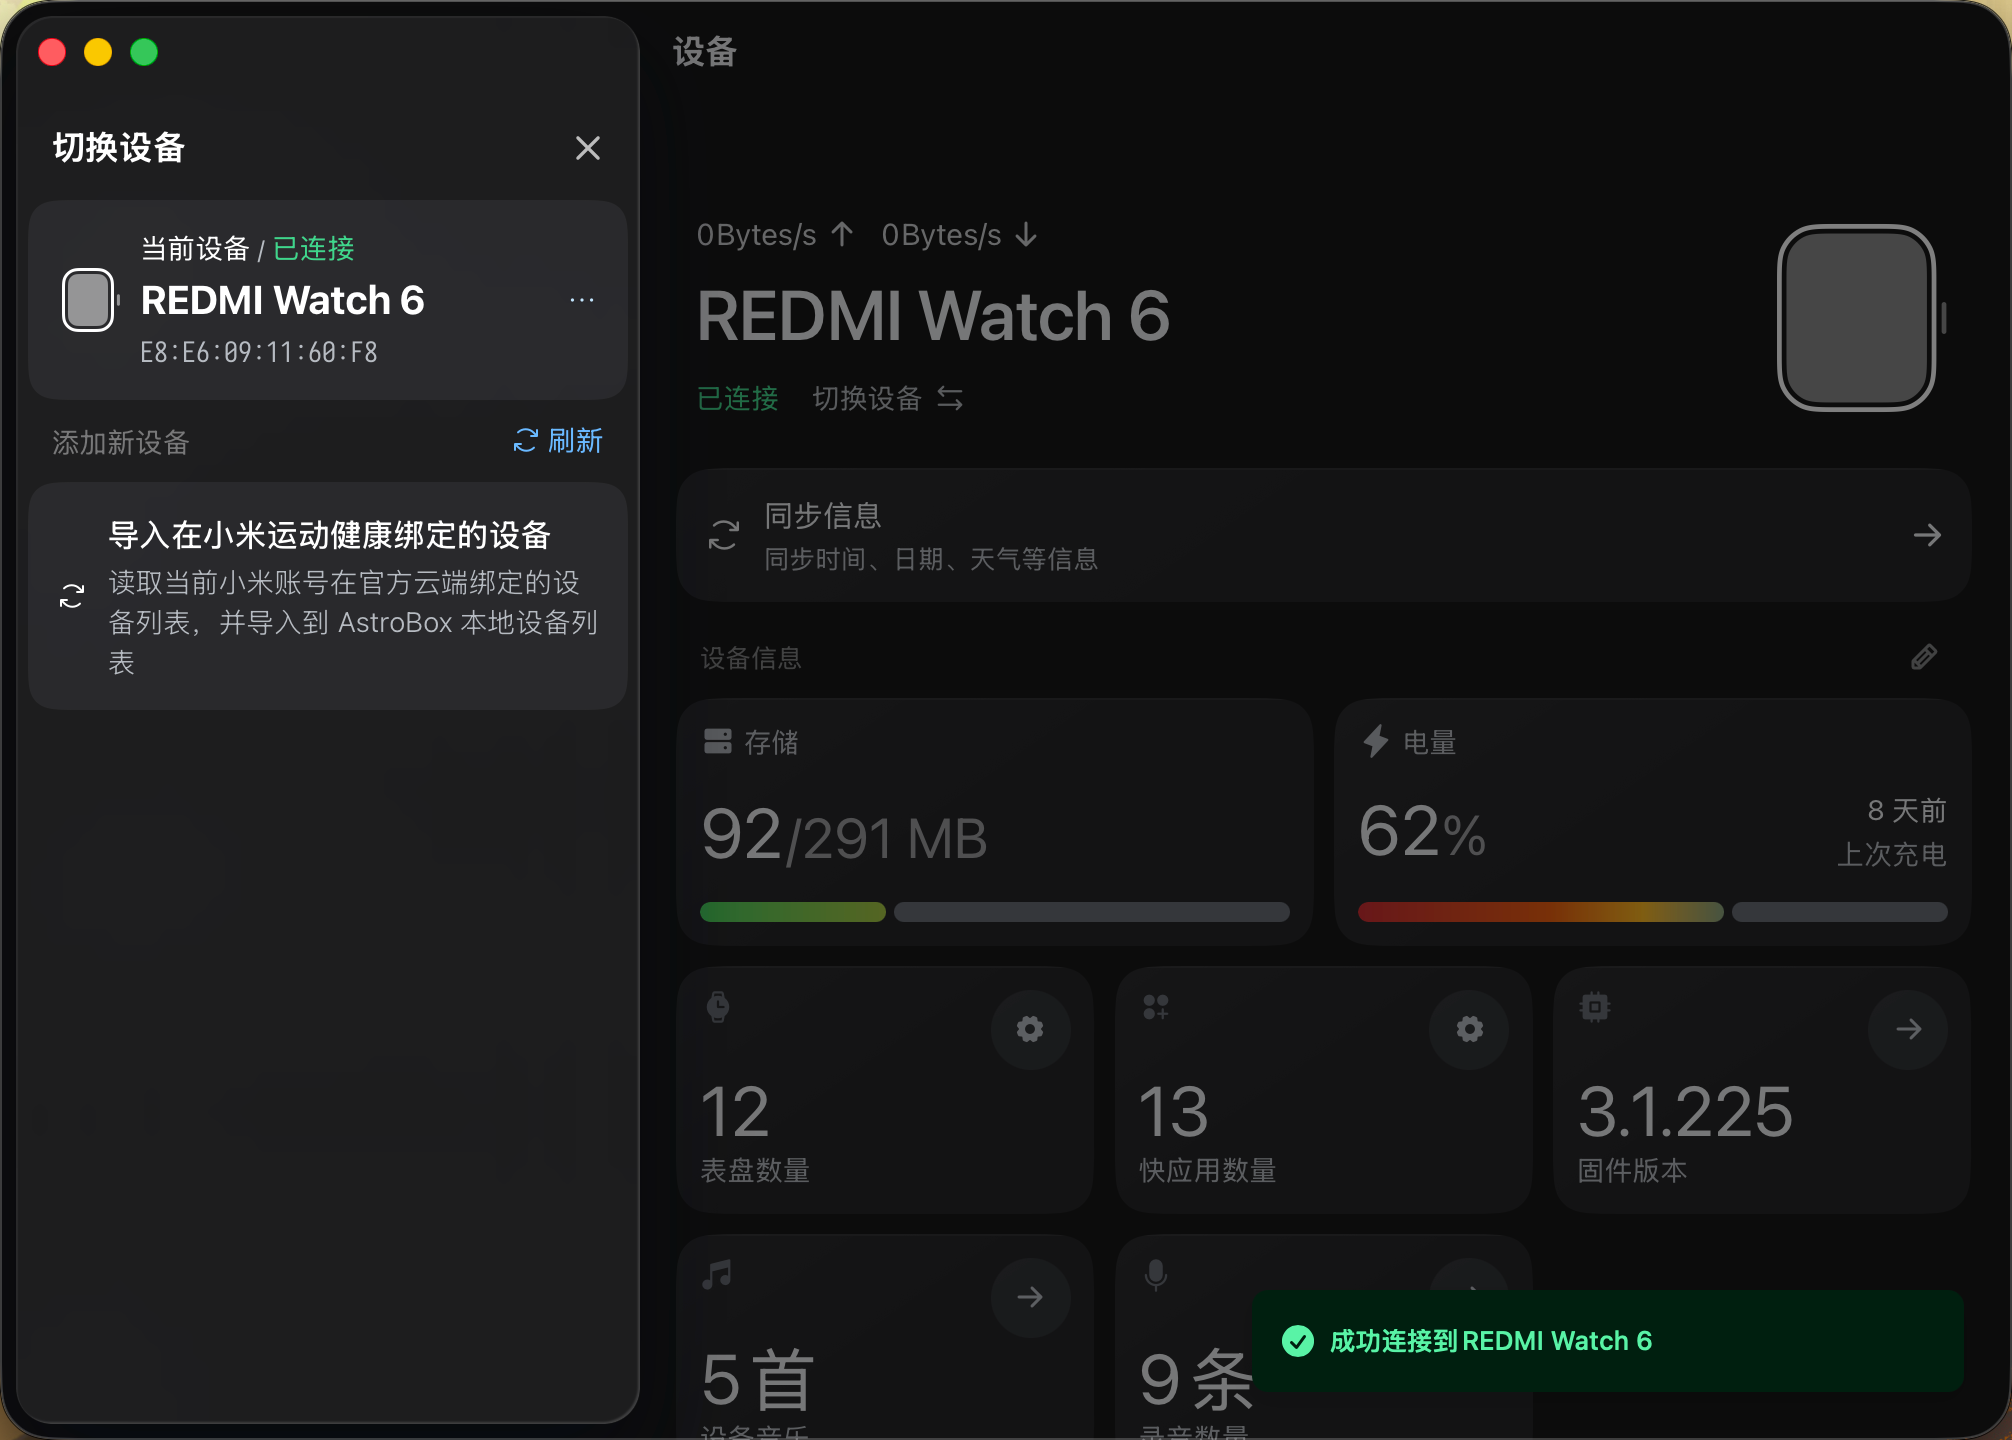Screen dimensions: 2012x1440
Task: Click the 8 天前 last charge text
Action: coord(1907,810)
